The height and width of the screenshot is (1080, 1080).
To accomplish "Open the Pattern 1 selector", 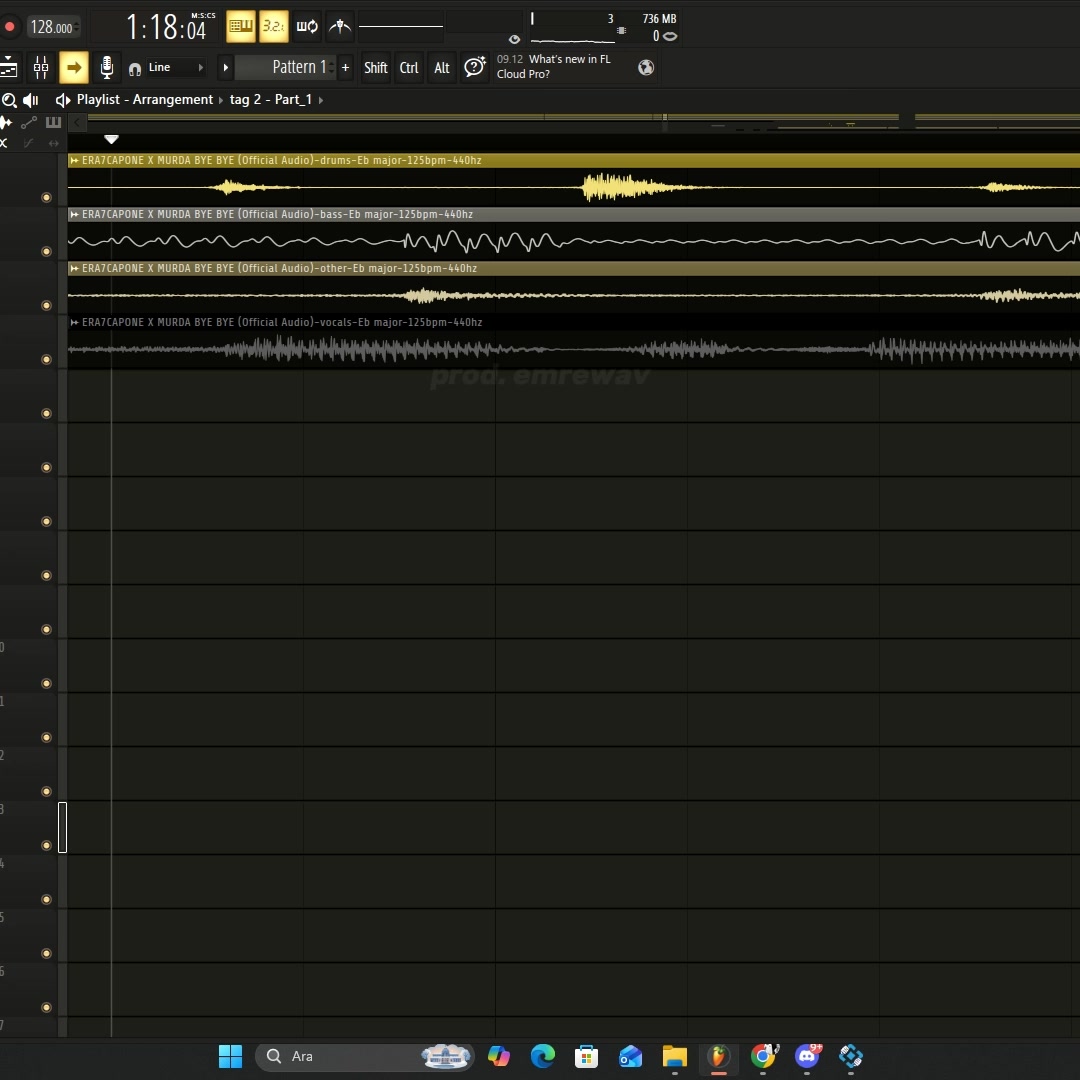I will coord(285,68).
